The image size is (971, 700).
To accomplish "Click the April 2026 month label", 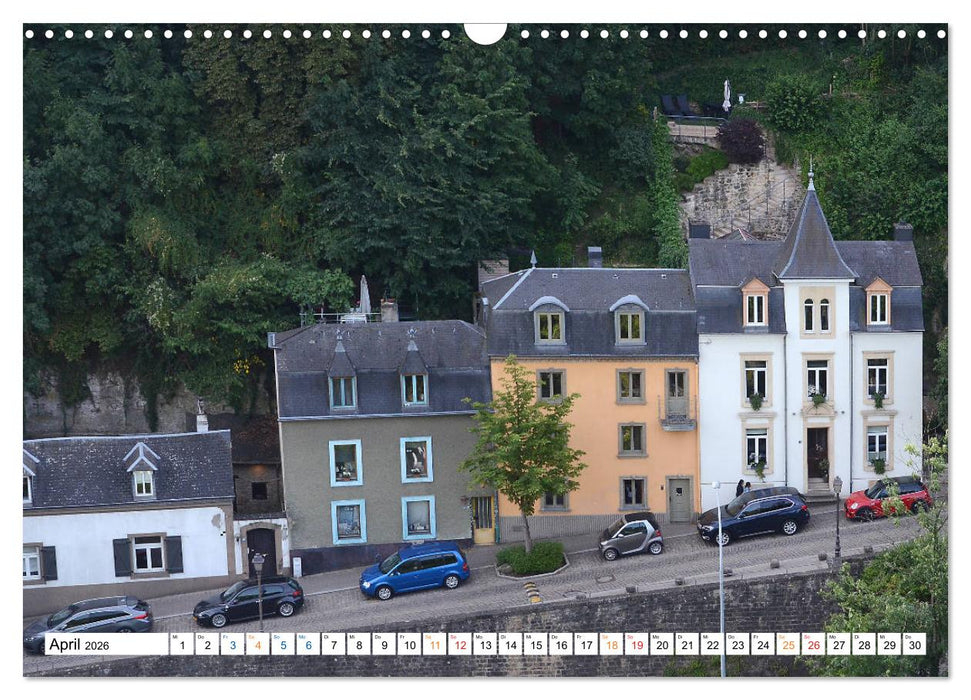I will click(80, 644).
